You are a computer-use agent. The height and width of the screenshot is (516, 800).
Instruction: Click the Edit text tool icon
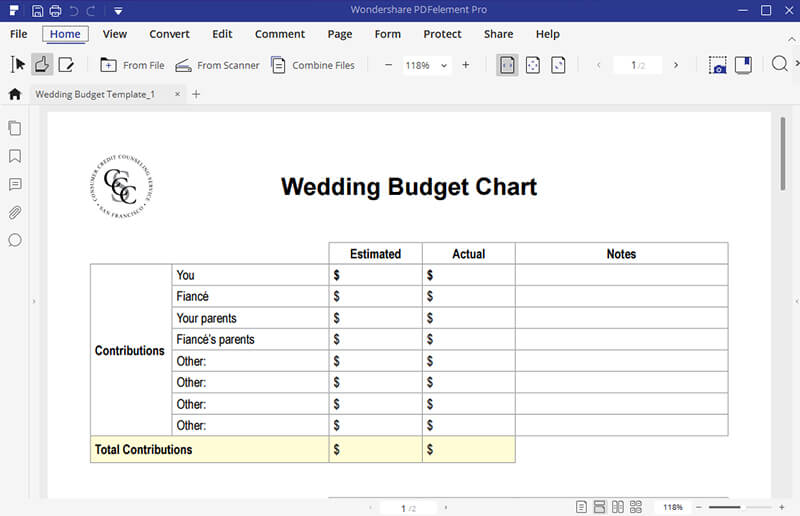pos(66,65)
